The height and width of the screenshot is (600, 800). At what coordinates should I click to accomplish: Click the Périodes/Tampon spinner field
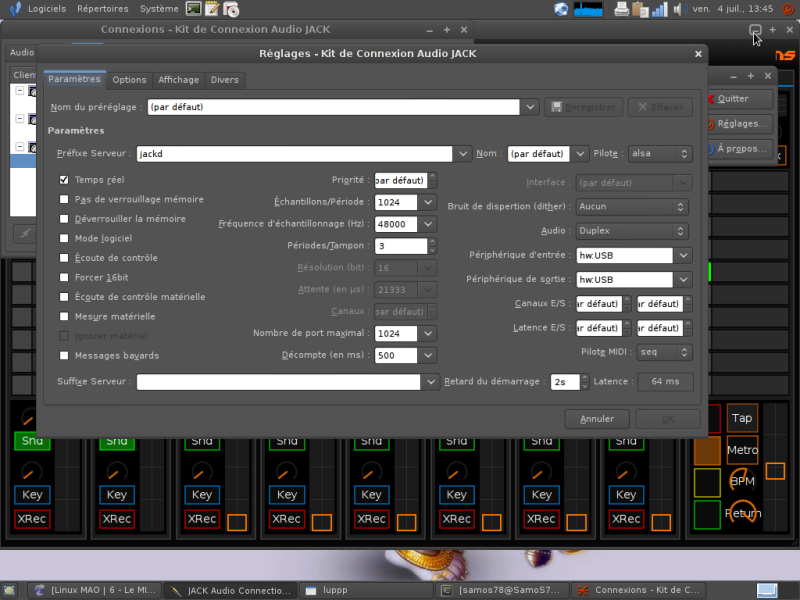[x=401, y=246]
